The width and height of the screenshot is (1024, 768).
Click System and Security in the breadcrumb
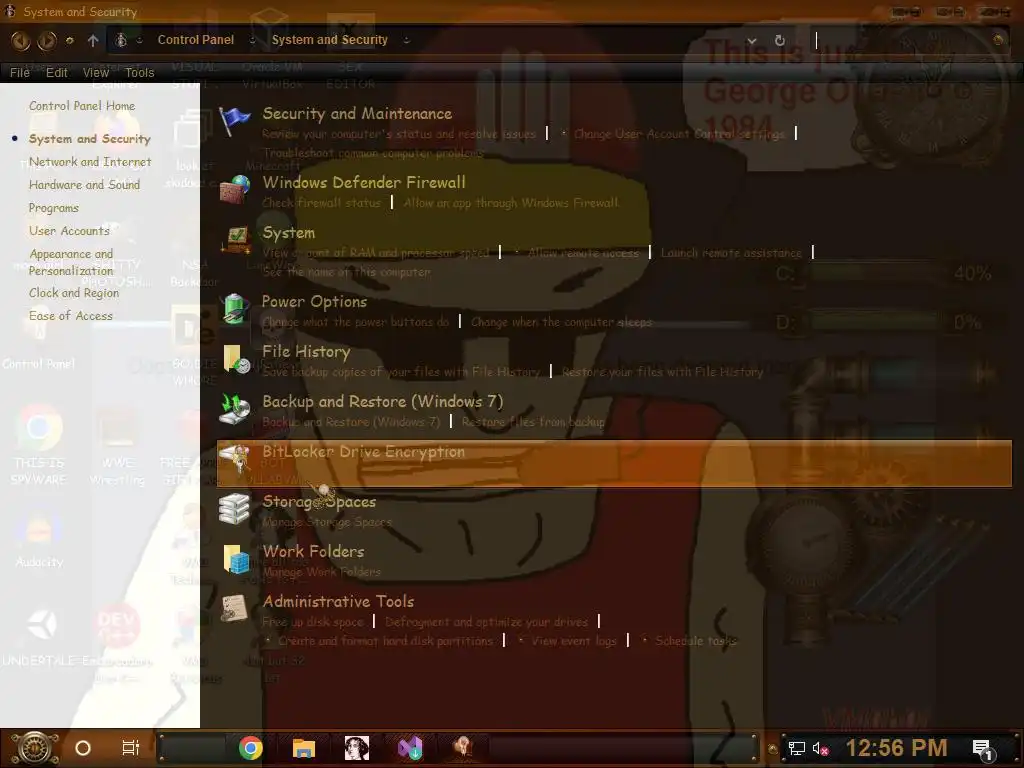point(330,40)
